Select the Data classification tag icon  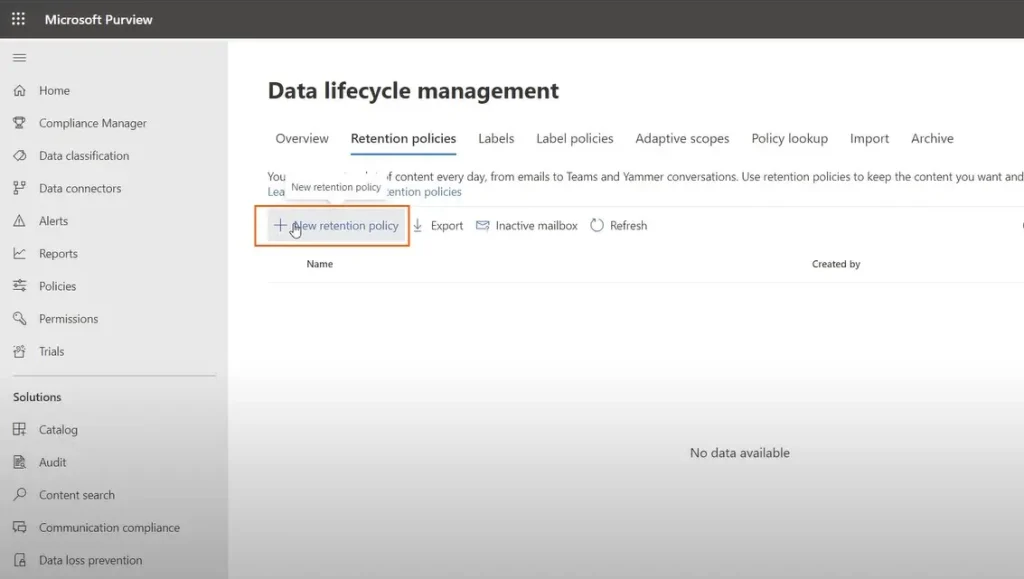pyautogui.click(x=19, y=156)
